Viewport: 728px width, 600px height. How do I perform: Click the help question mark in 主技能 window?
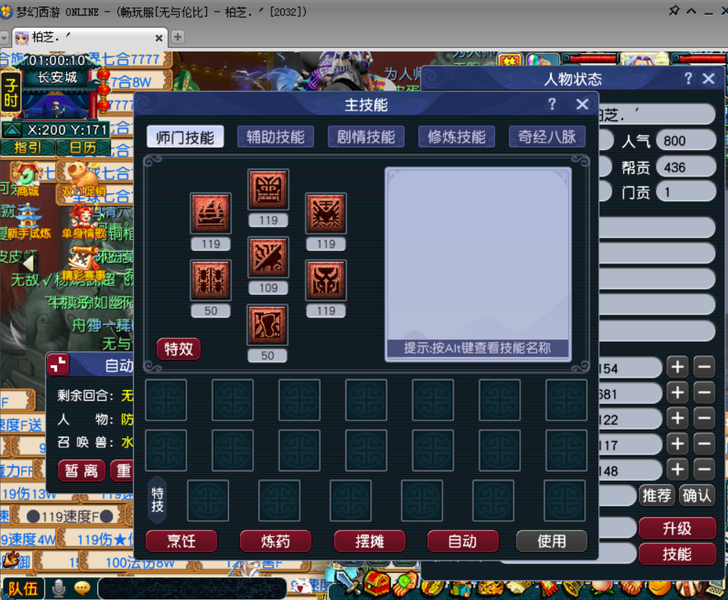click(552, 104)
